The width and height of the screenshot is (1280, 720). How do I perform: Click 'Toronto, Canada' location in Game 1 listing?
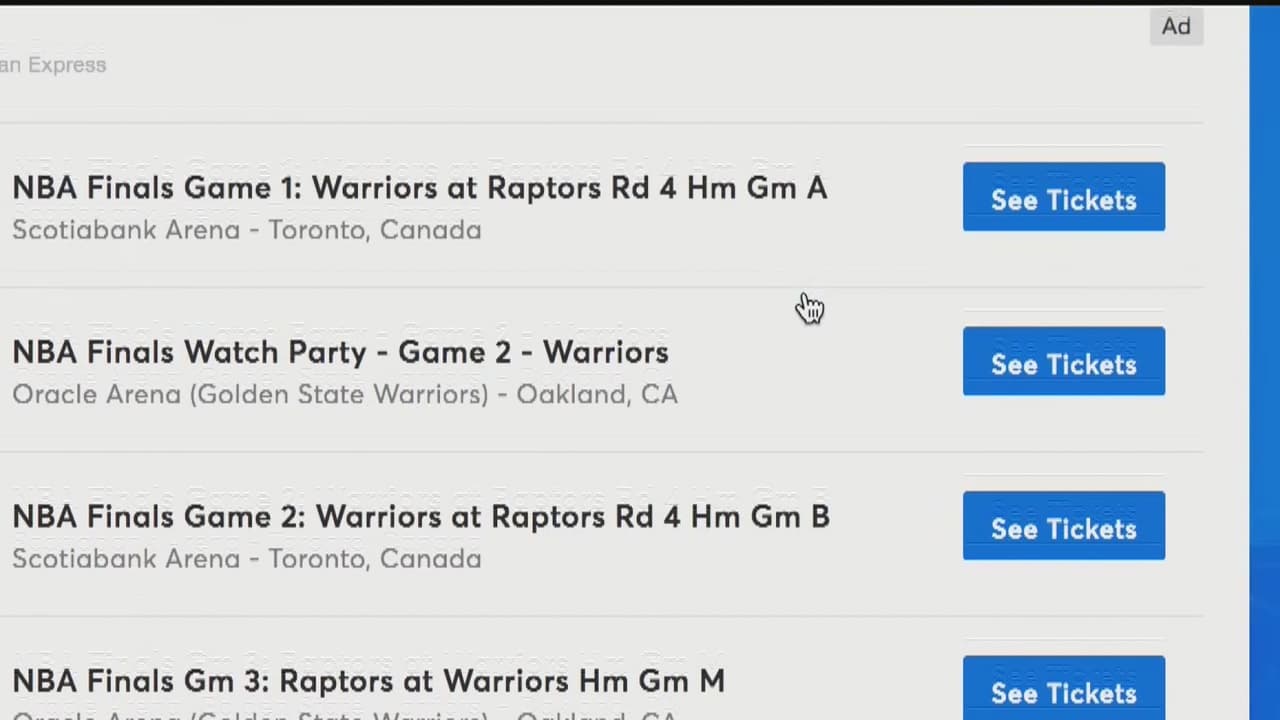375,230
